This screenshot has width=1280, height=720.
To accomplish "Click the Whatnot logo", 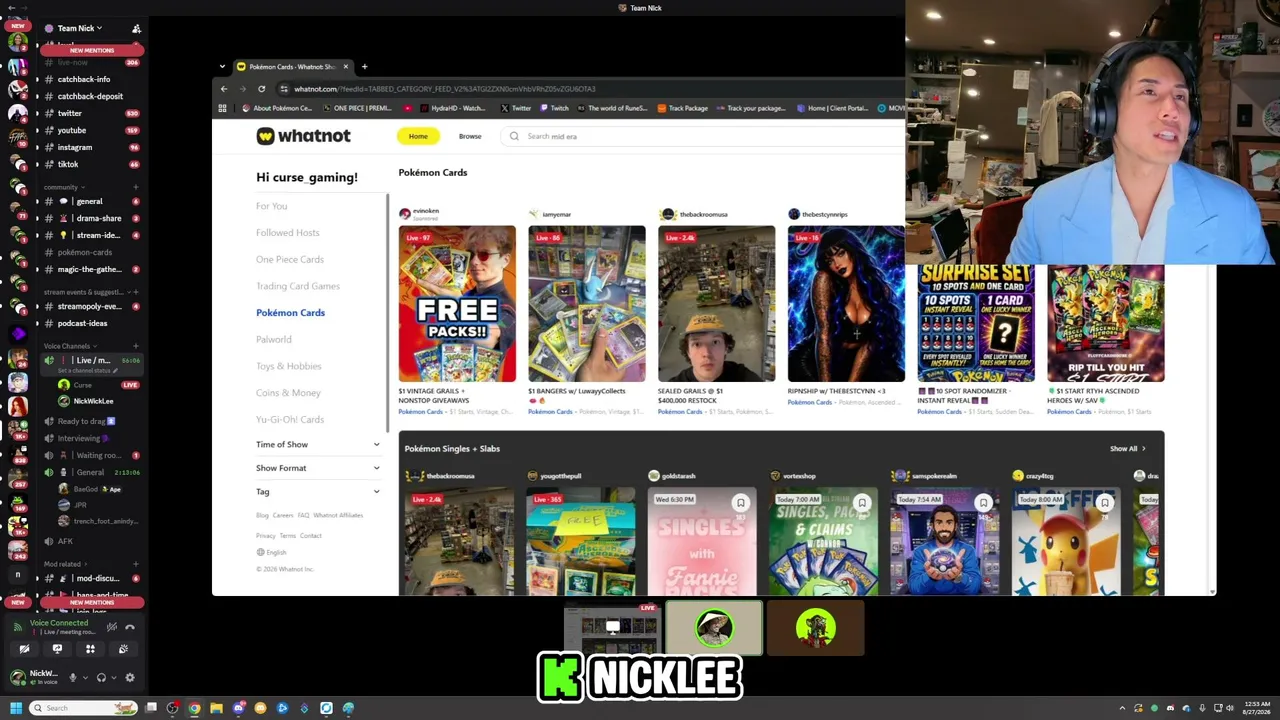I will click(x=304, y=136).
